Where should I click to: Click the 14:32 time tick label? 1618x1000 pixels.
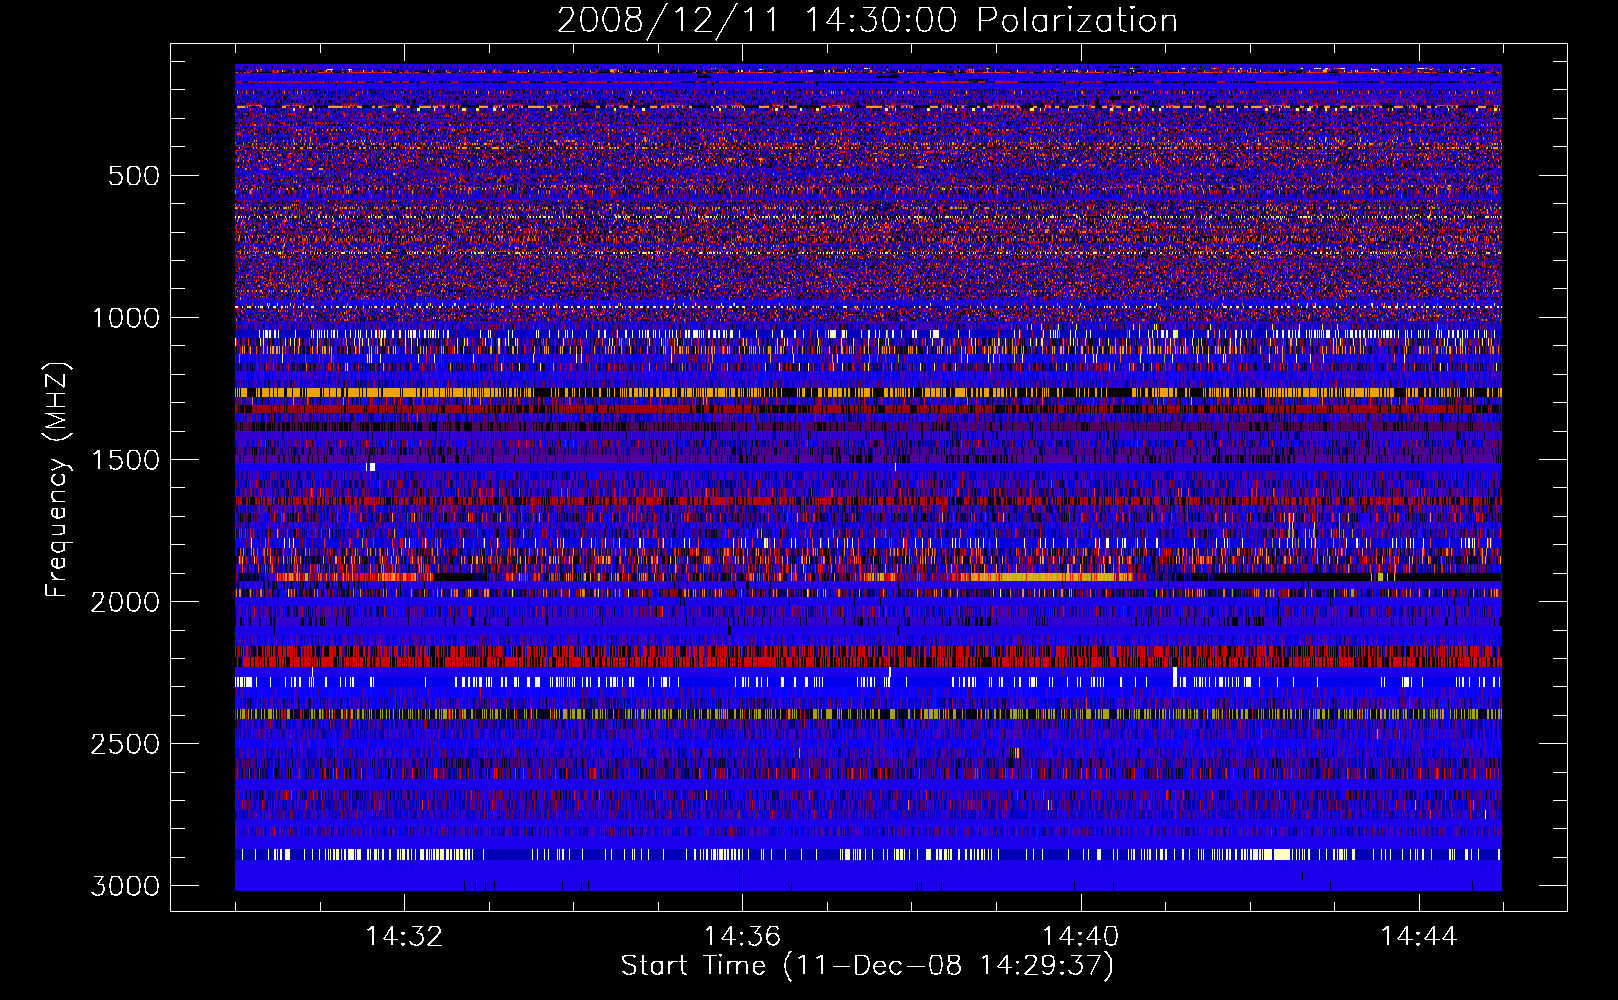pos(404,936)
